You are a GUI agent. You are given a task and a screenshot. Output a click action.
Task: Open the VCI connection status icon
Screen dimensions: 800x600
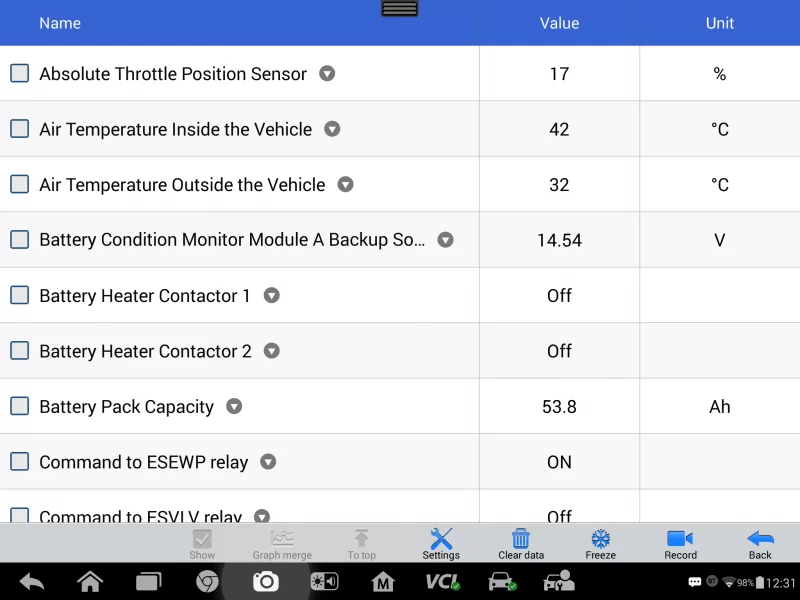tap(442, 581)
